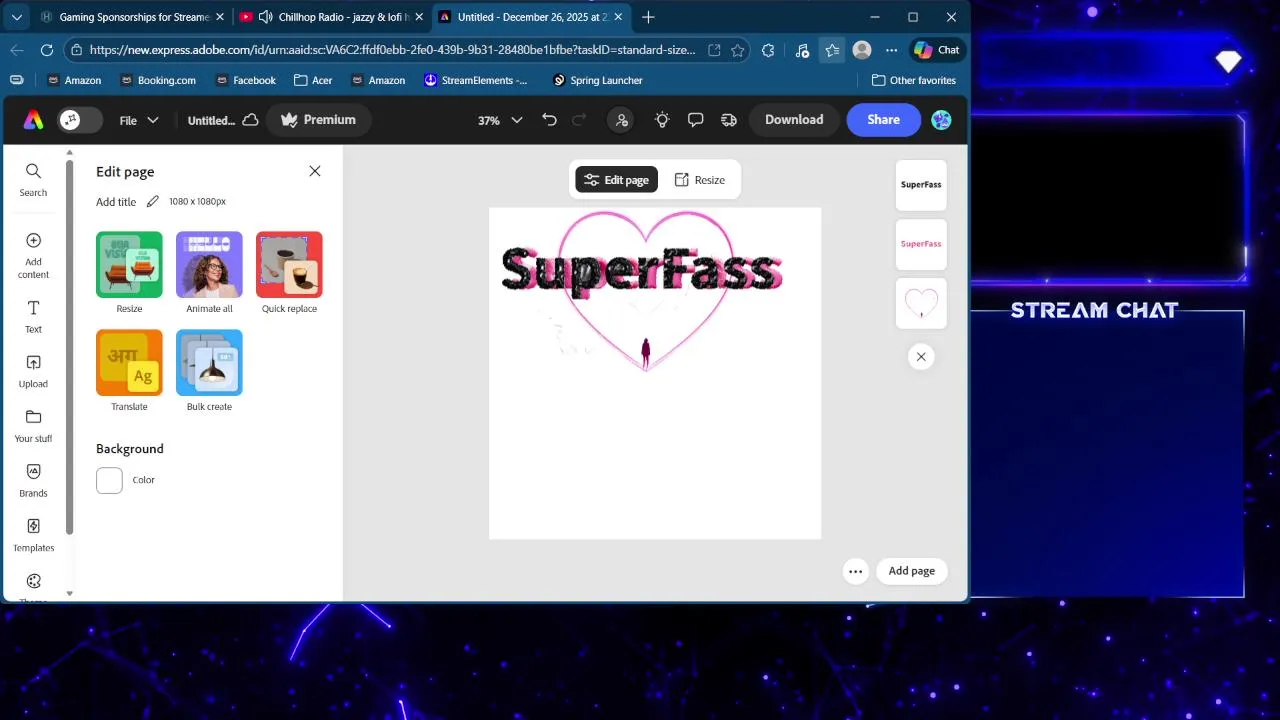The width and height of the screenshot is (1280, 720).
Task: Open the white Background color swatch
Action: pyautogui.click(x=109, y=480)
